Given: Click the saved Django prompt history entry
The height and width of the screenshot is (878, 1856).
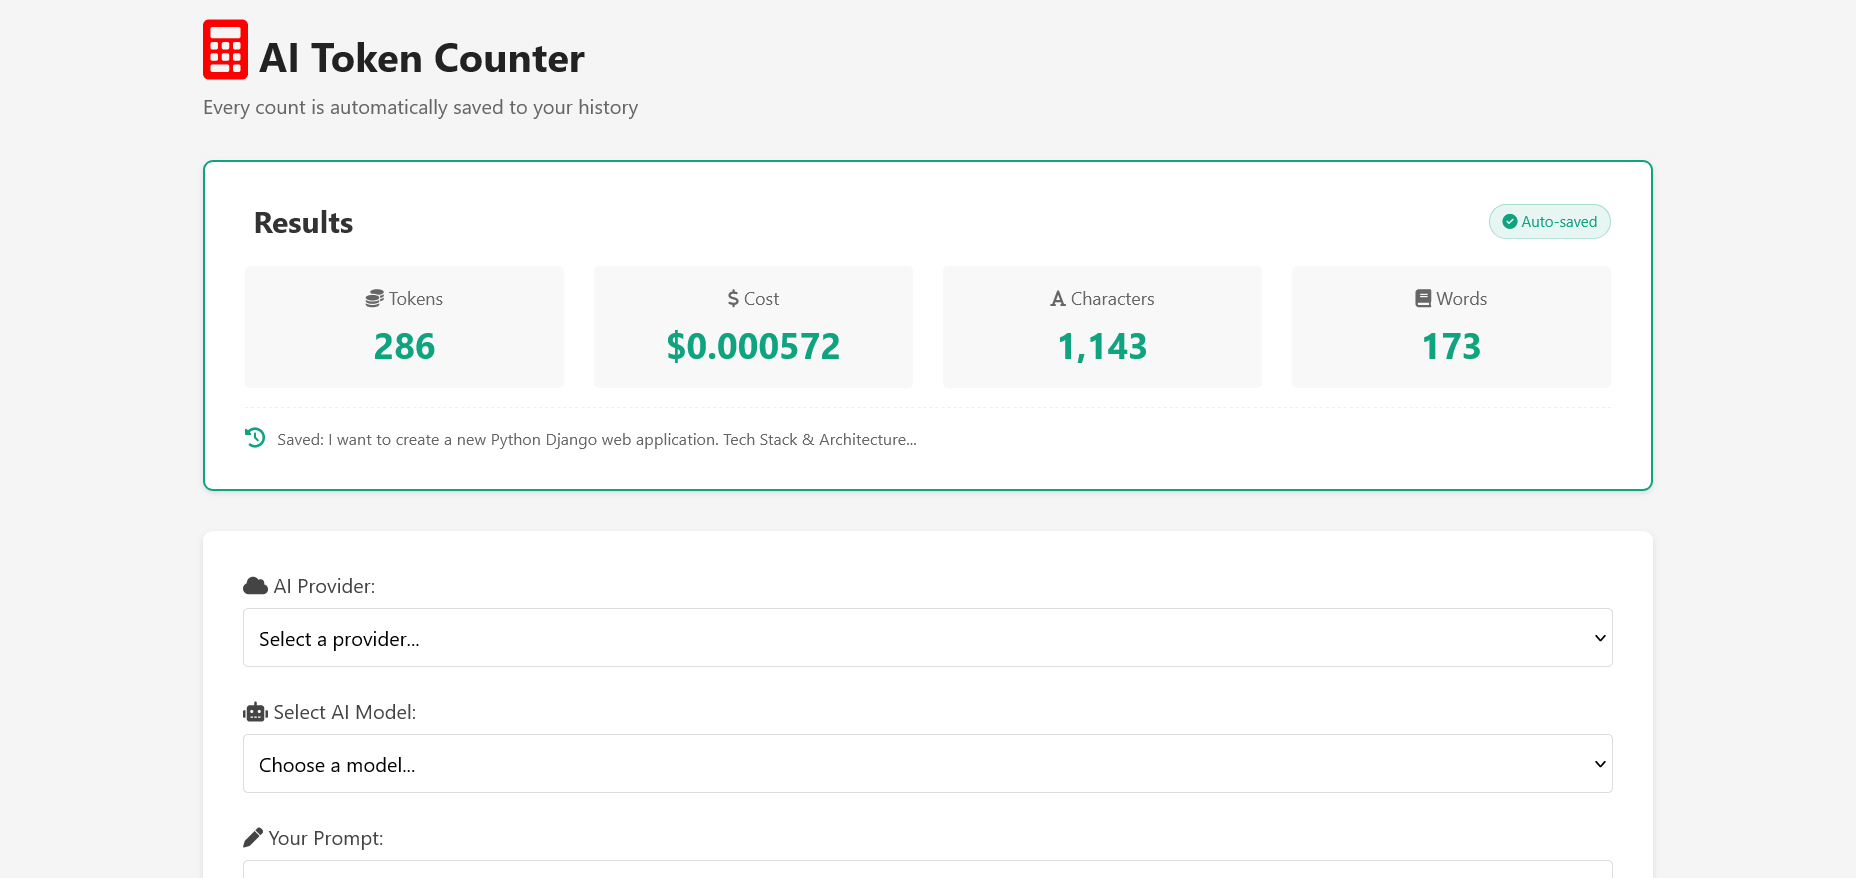Looking at the screenshot, I should click(596, 439).
